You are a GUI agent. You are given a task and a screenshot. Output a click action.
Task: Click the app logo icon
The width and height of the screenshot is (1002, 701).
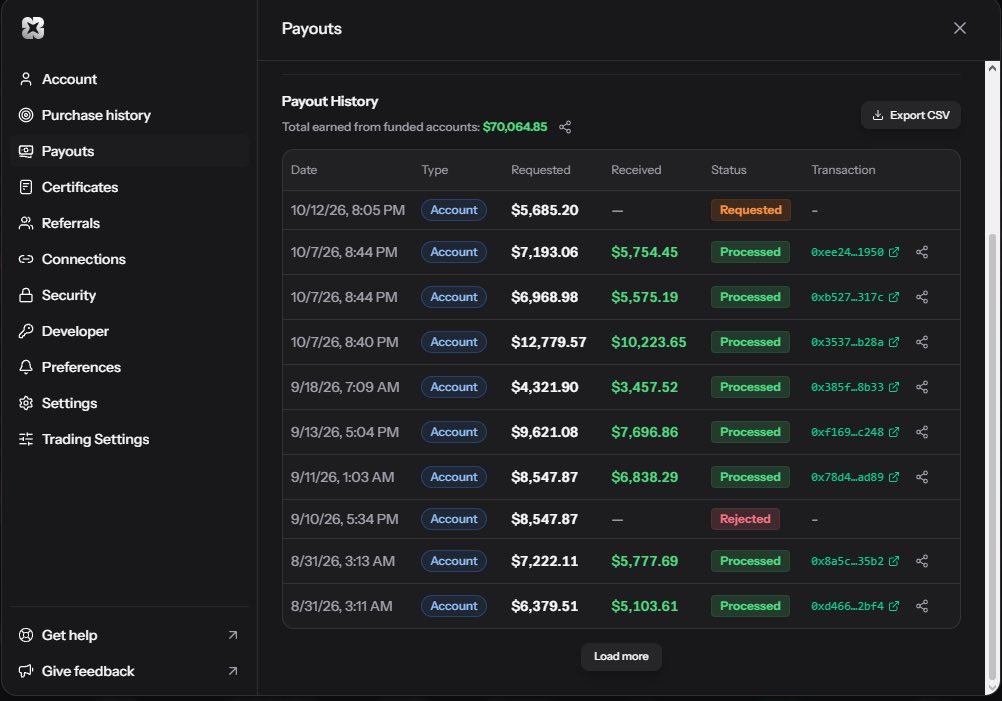point(33,28)
